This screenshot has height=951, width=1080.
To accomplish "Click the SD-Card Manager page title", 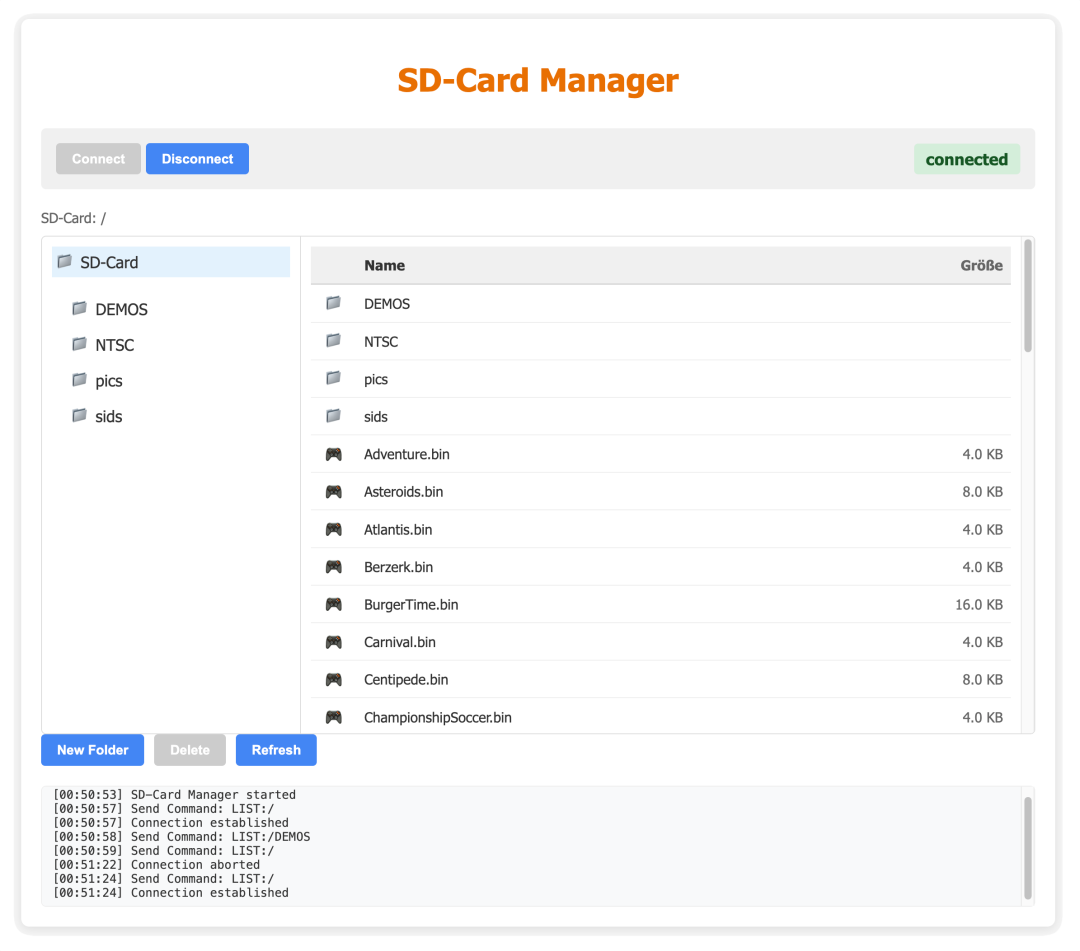I will [538, 80].
